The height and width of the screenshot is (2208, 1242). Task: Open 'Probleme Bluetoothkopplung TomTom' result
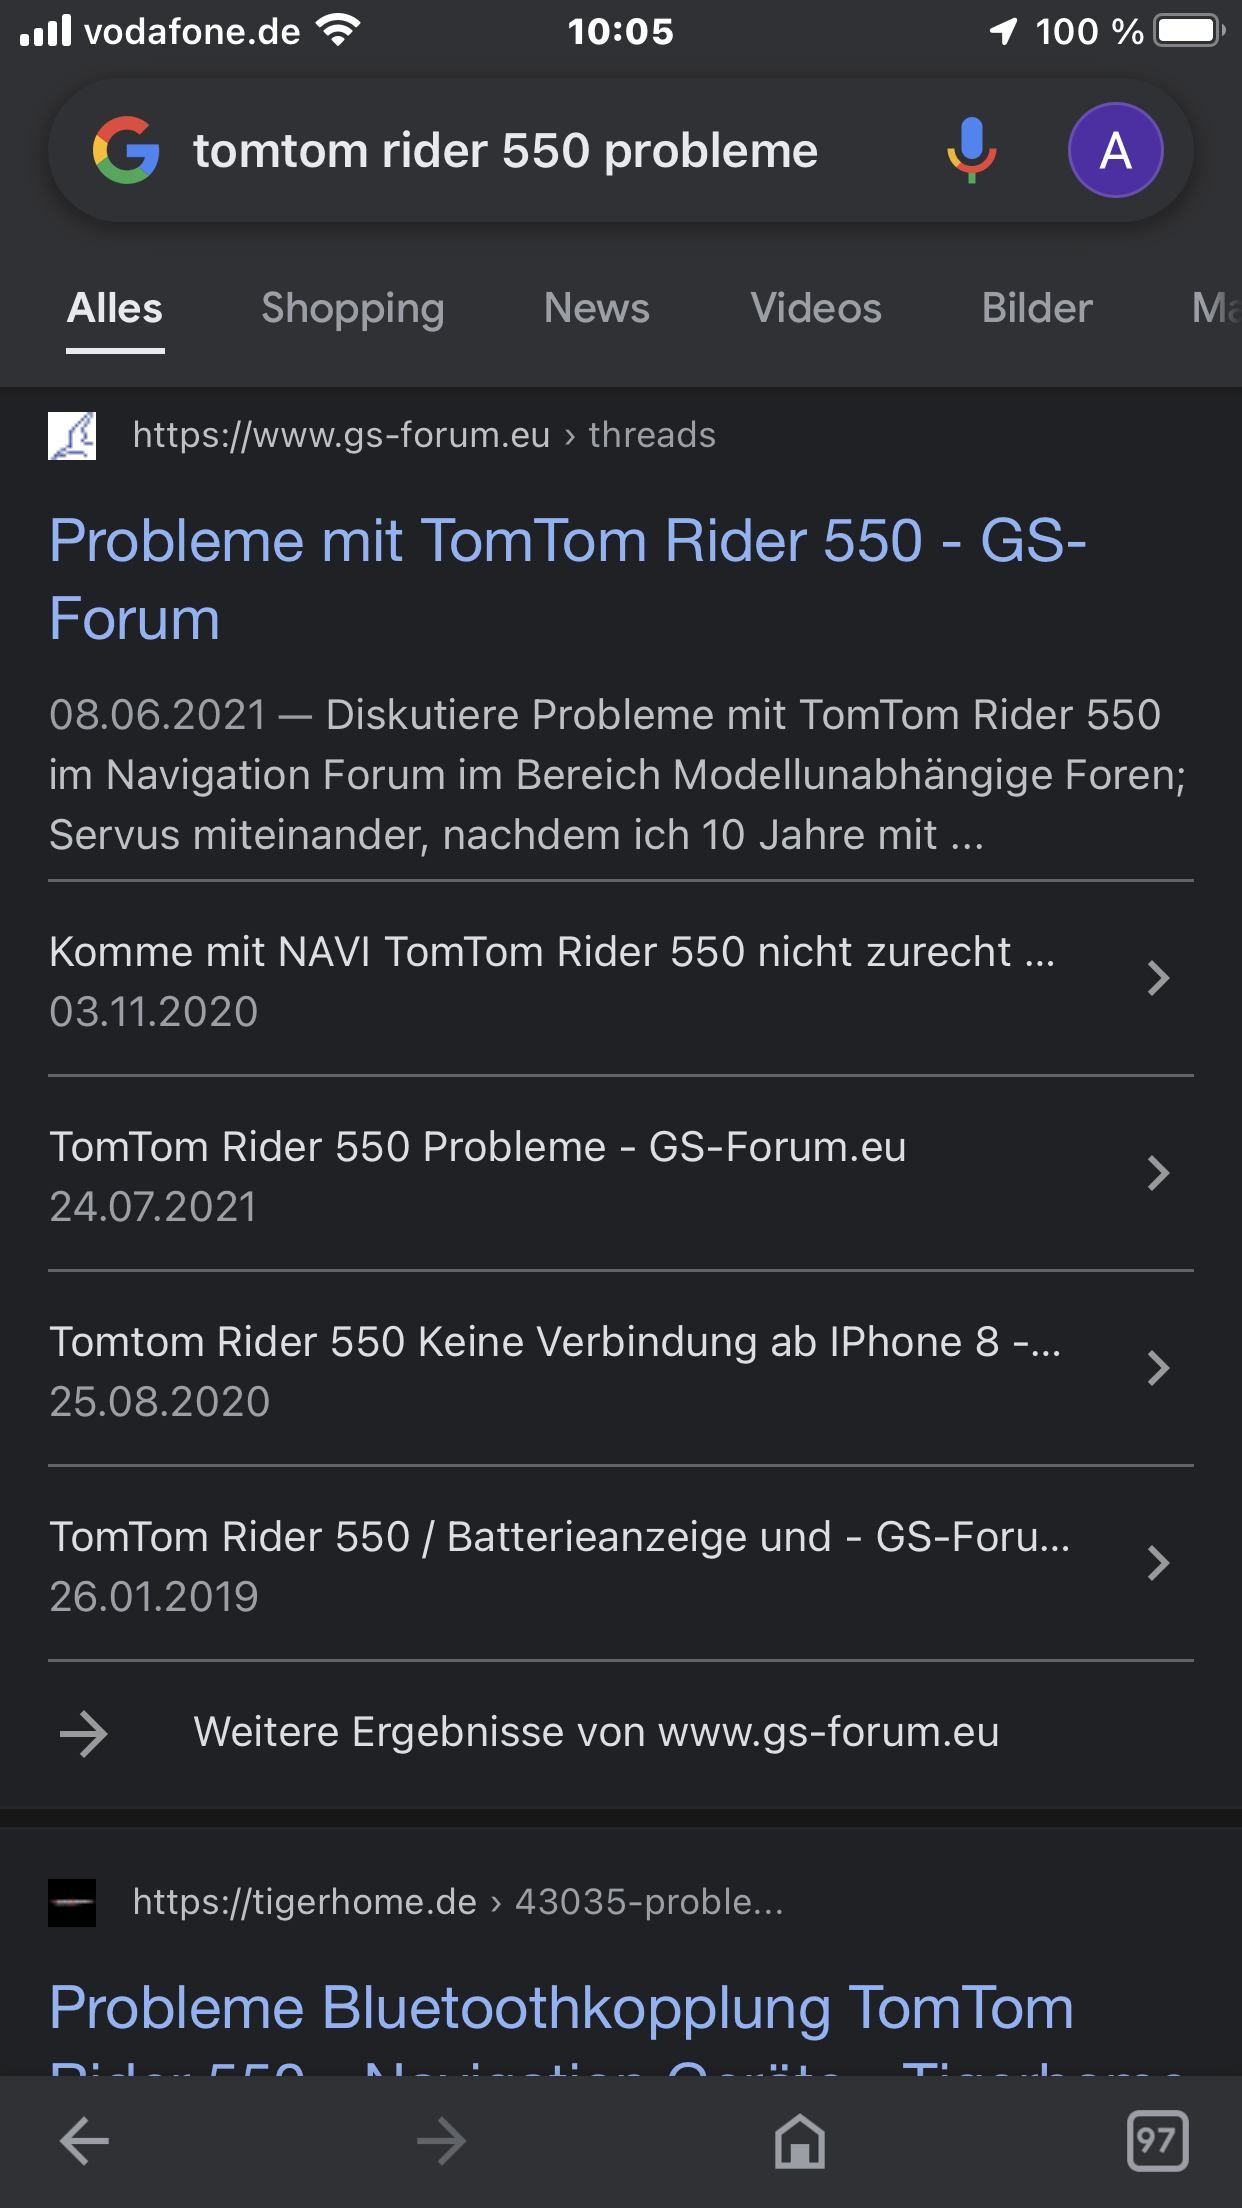click(x=561, y=2008)
